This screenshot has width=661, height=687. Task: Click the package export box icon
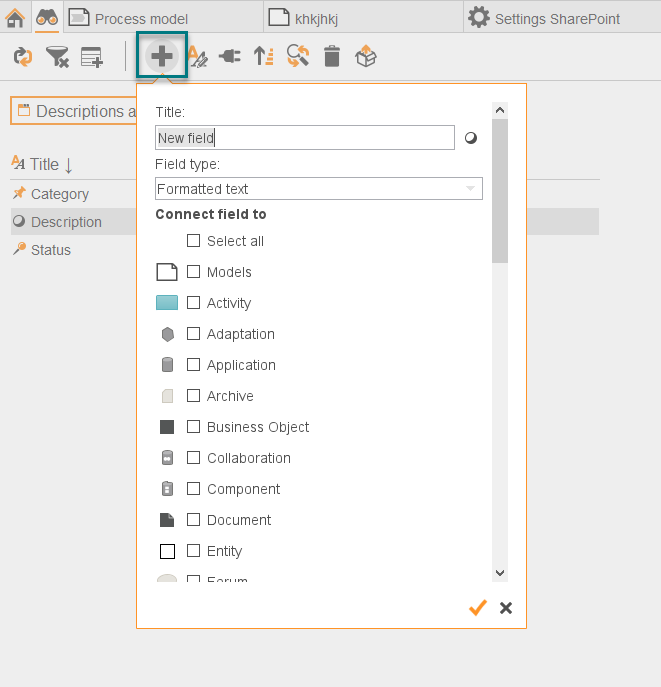point(366,56)
